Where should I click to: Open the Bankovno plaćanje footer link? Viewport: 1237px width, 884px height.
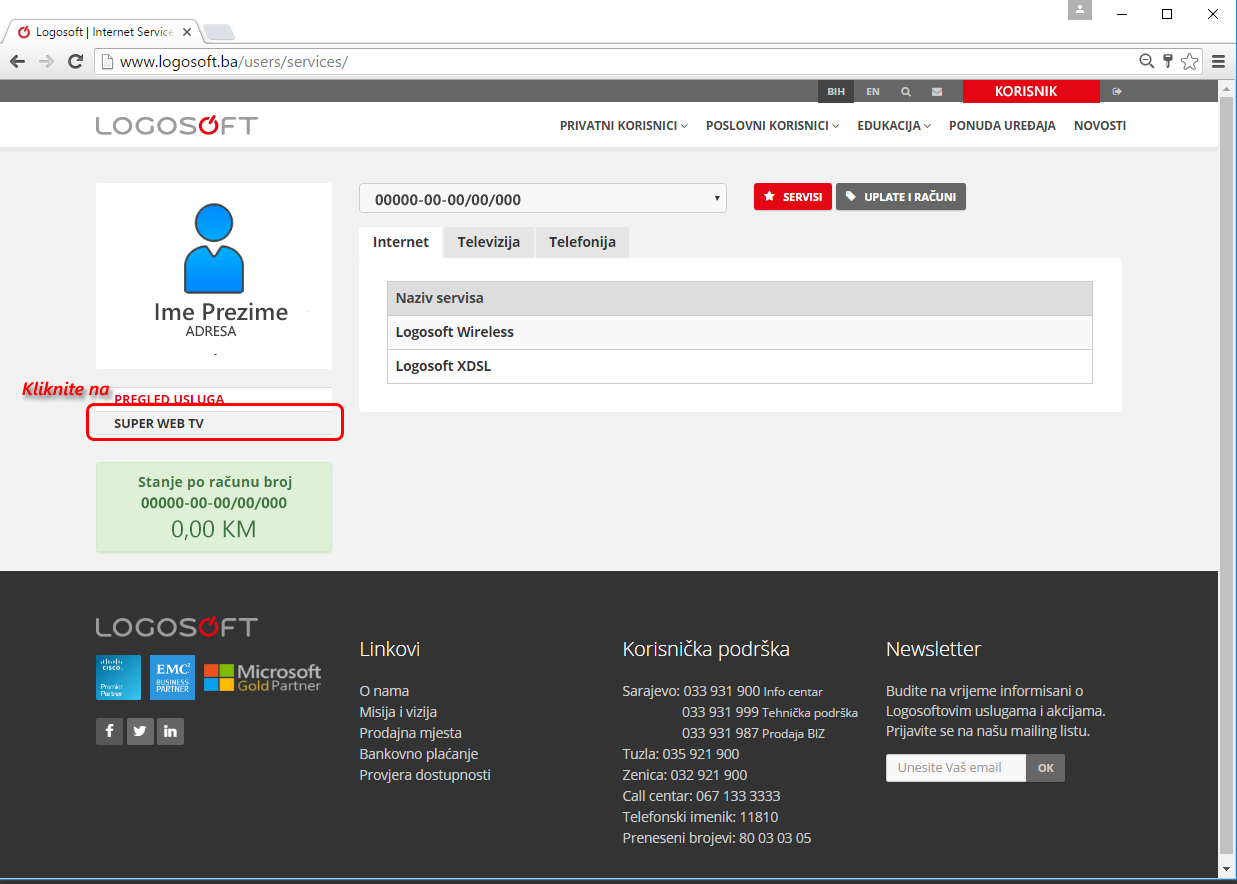click(419, 754)
